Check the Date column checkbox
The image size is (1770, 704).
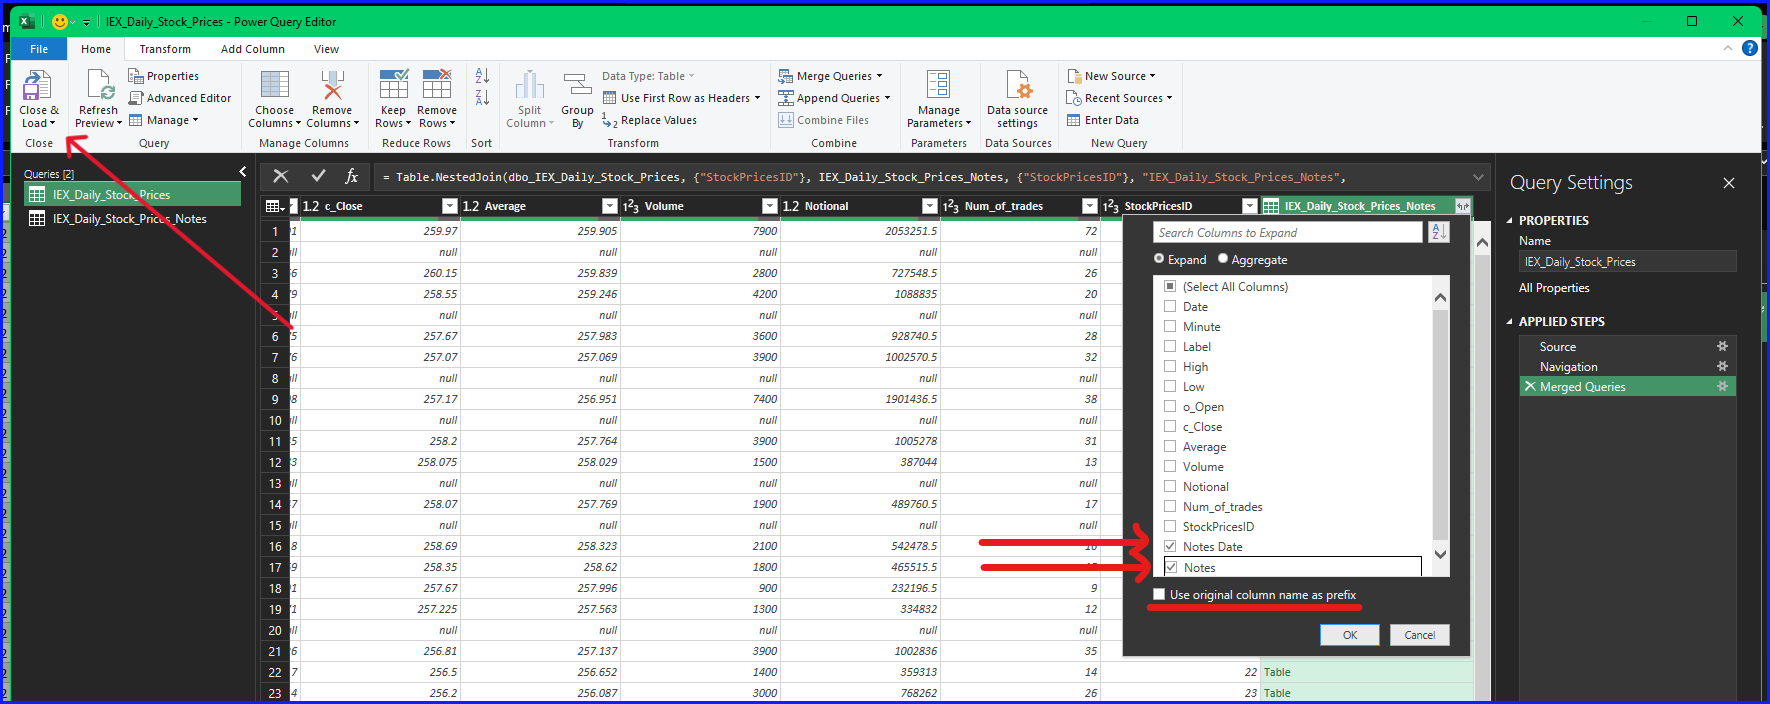coord(1170,306)
